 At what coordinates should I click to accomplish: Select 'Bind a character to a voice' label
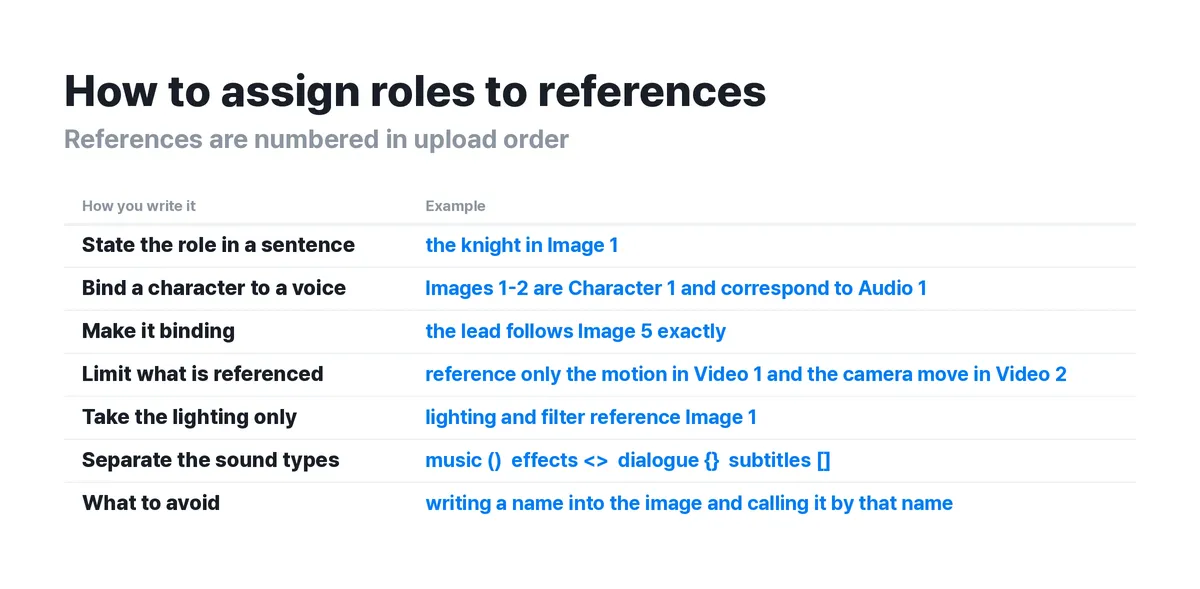click(214, 288)
